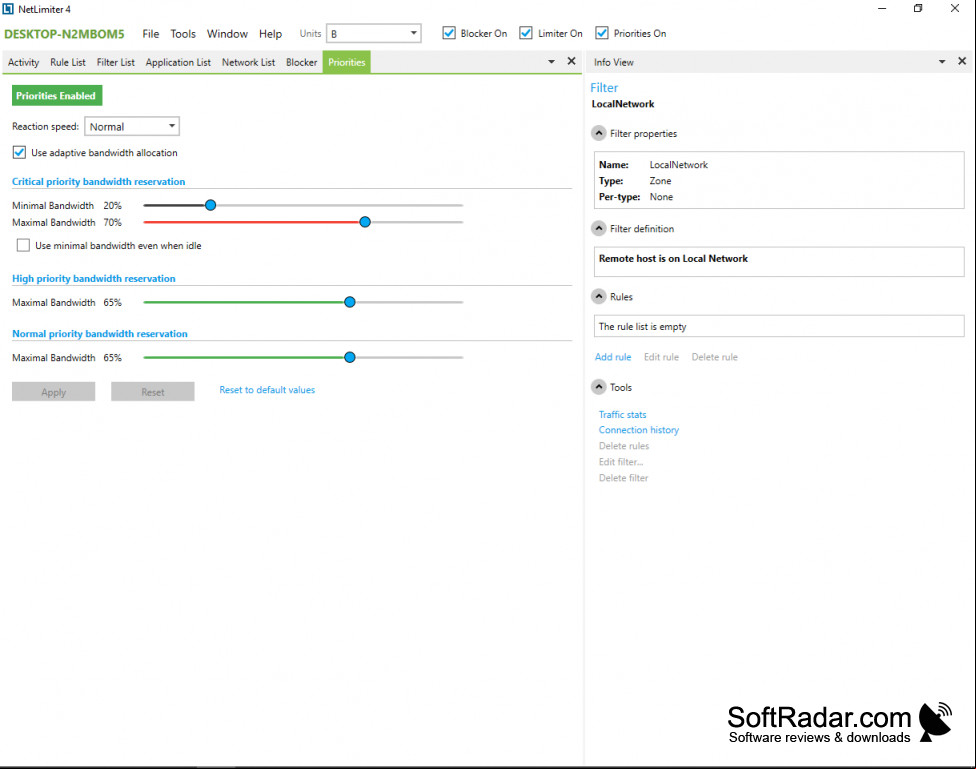Image resolution: width=976 pixels, height=769 pixels.
Task: Collapse the Filter properties section
Action: coord(598,133)
